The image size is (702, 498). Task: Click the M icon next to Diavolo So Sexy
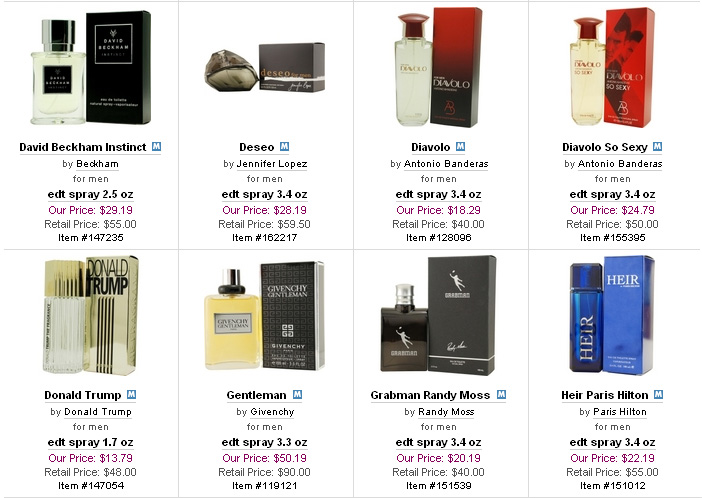click(657, 146)
